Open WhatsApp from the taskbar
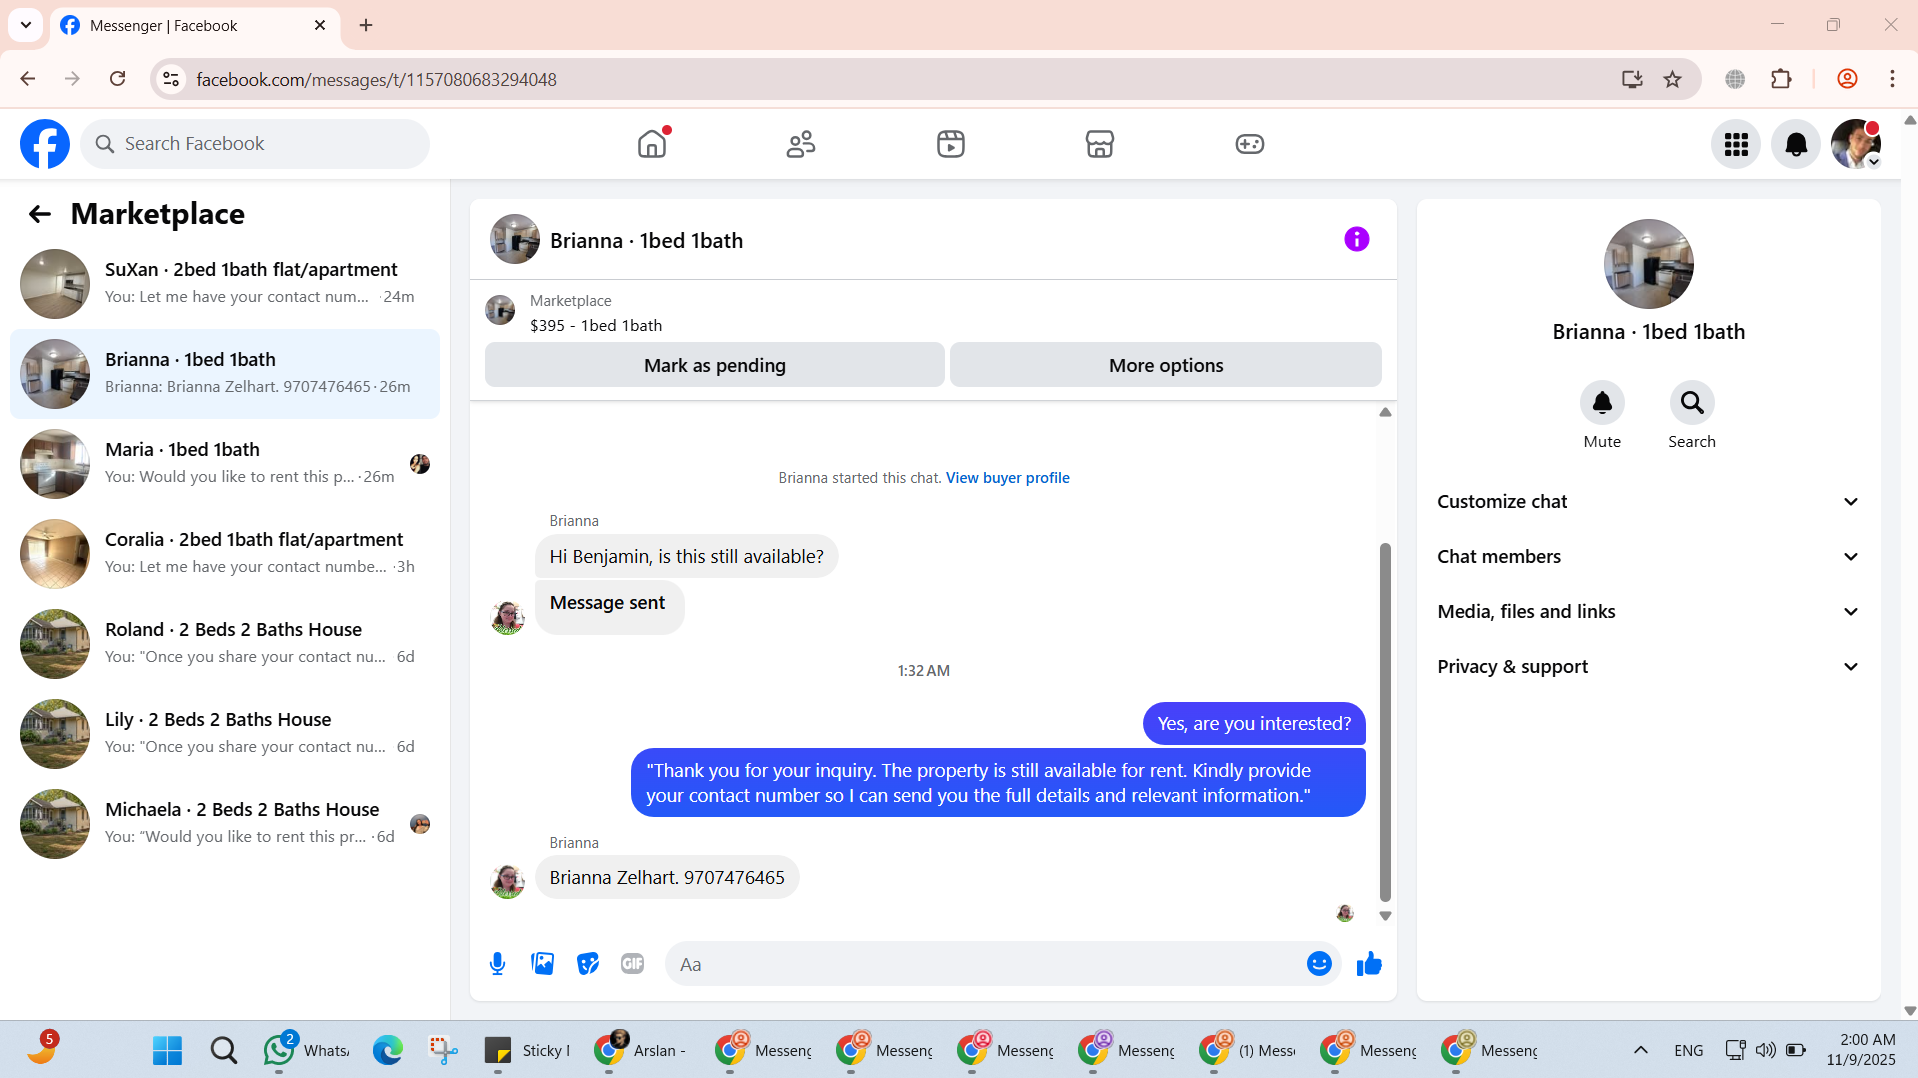 click(305, 1050)
